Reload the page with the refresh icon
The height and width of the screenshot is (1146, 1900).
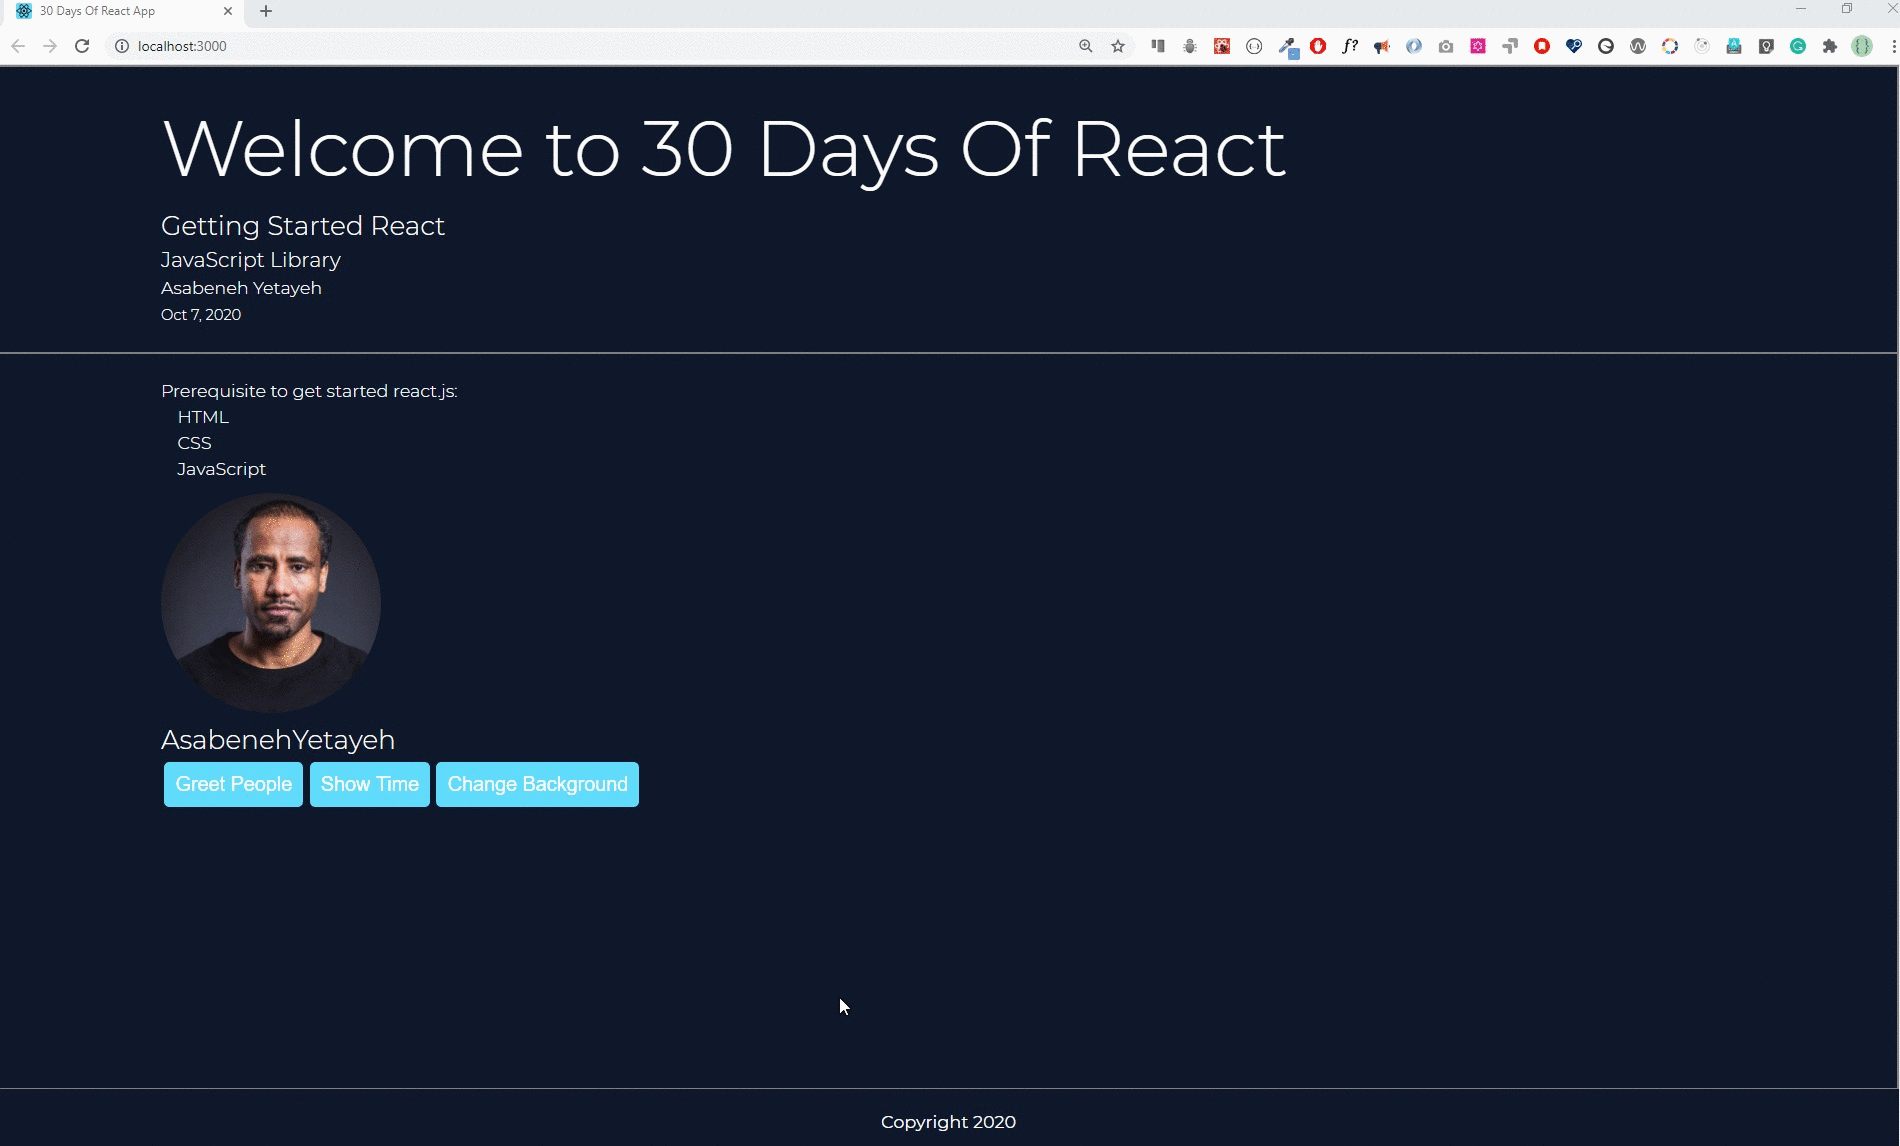(x=82, y=46)
